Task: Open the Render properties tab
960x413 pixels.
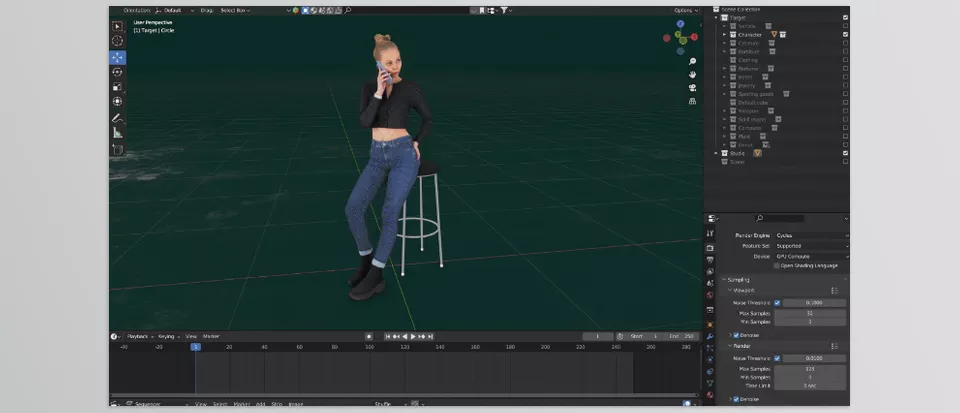Action: coord(710,248)
